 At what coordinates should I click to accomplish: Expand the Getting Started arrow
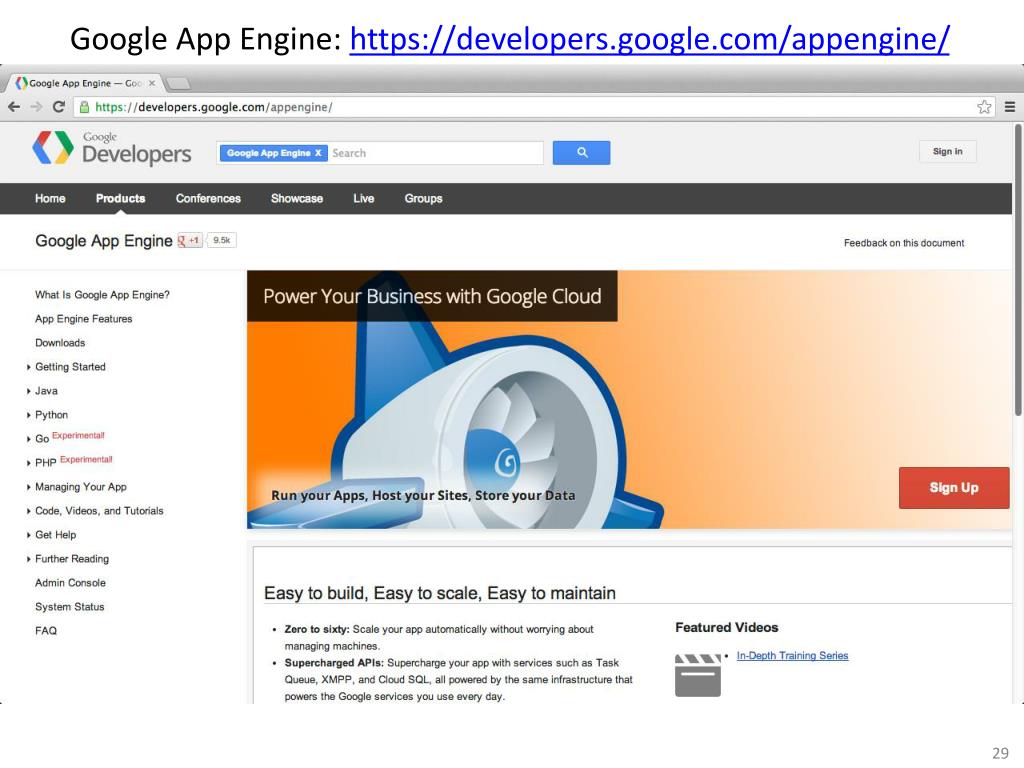click(x=29, y=367)
